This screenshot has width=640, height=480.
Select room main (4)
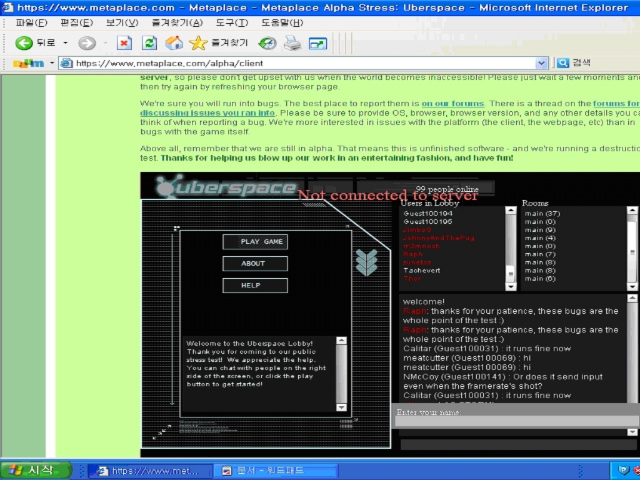point(540,238)
